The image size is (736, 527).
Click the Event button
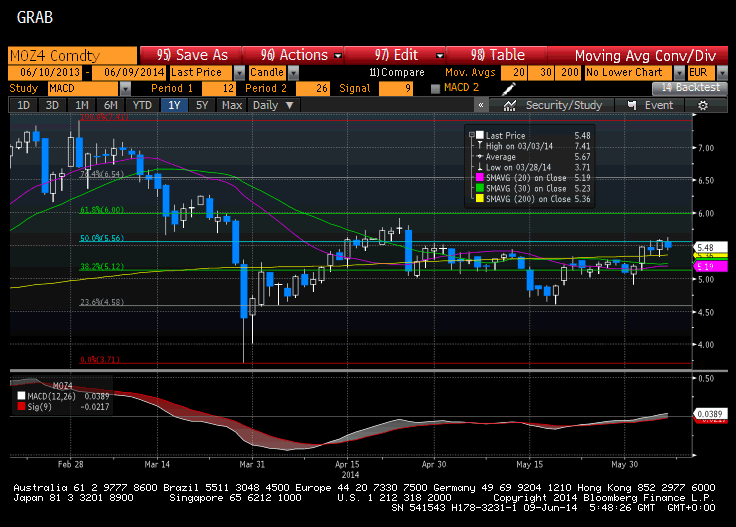tap(650, 106)
